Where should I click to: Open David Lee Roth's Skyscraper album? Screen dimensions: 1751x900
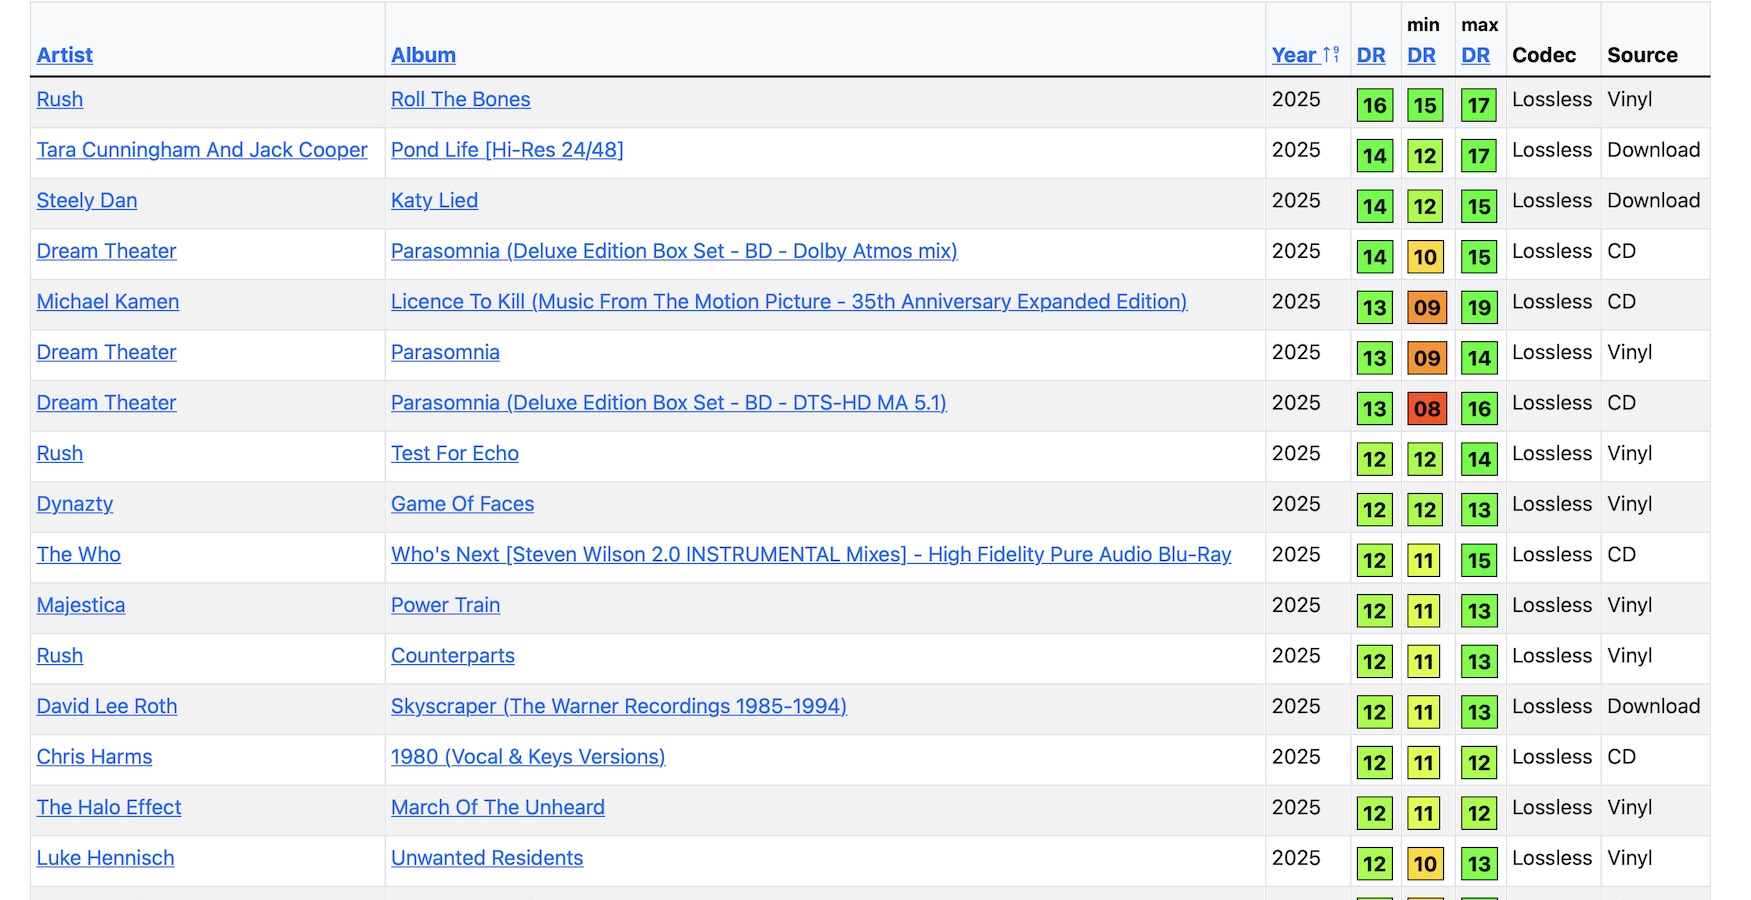click(618, 706)
